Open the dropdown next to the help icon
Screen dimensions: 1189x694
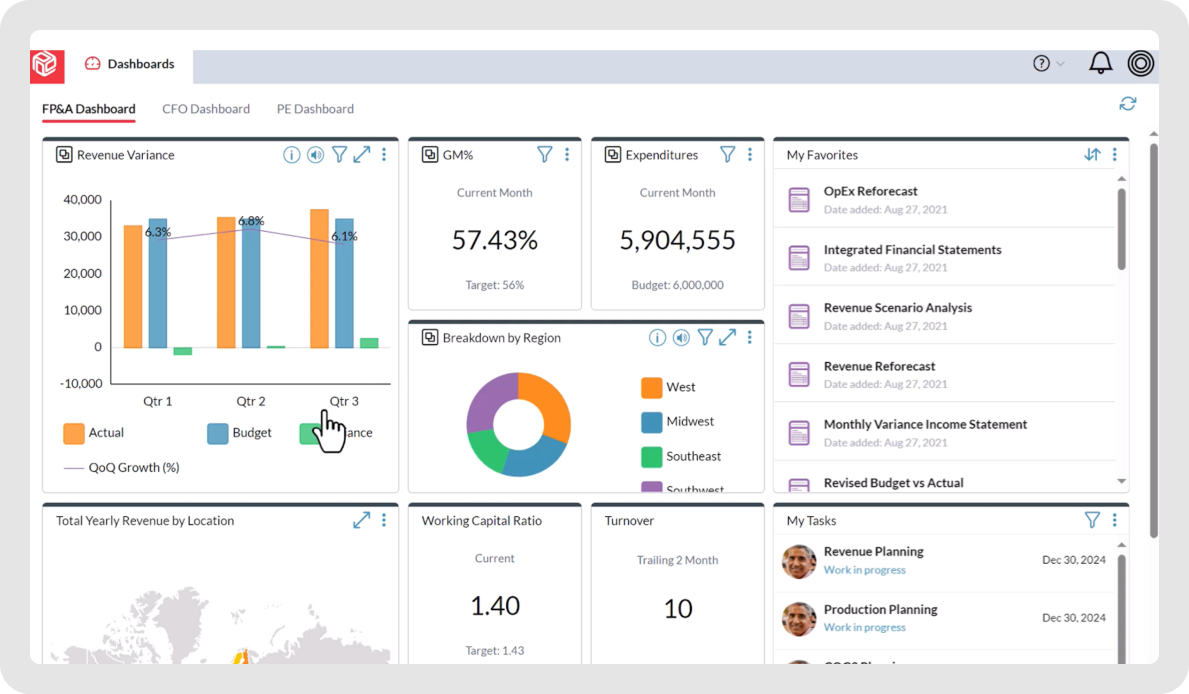1059,63
